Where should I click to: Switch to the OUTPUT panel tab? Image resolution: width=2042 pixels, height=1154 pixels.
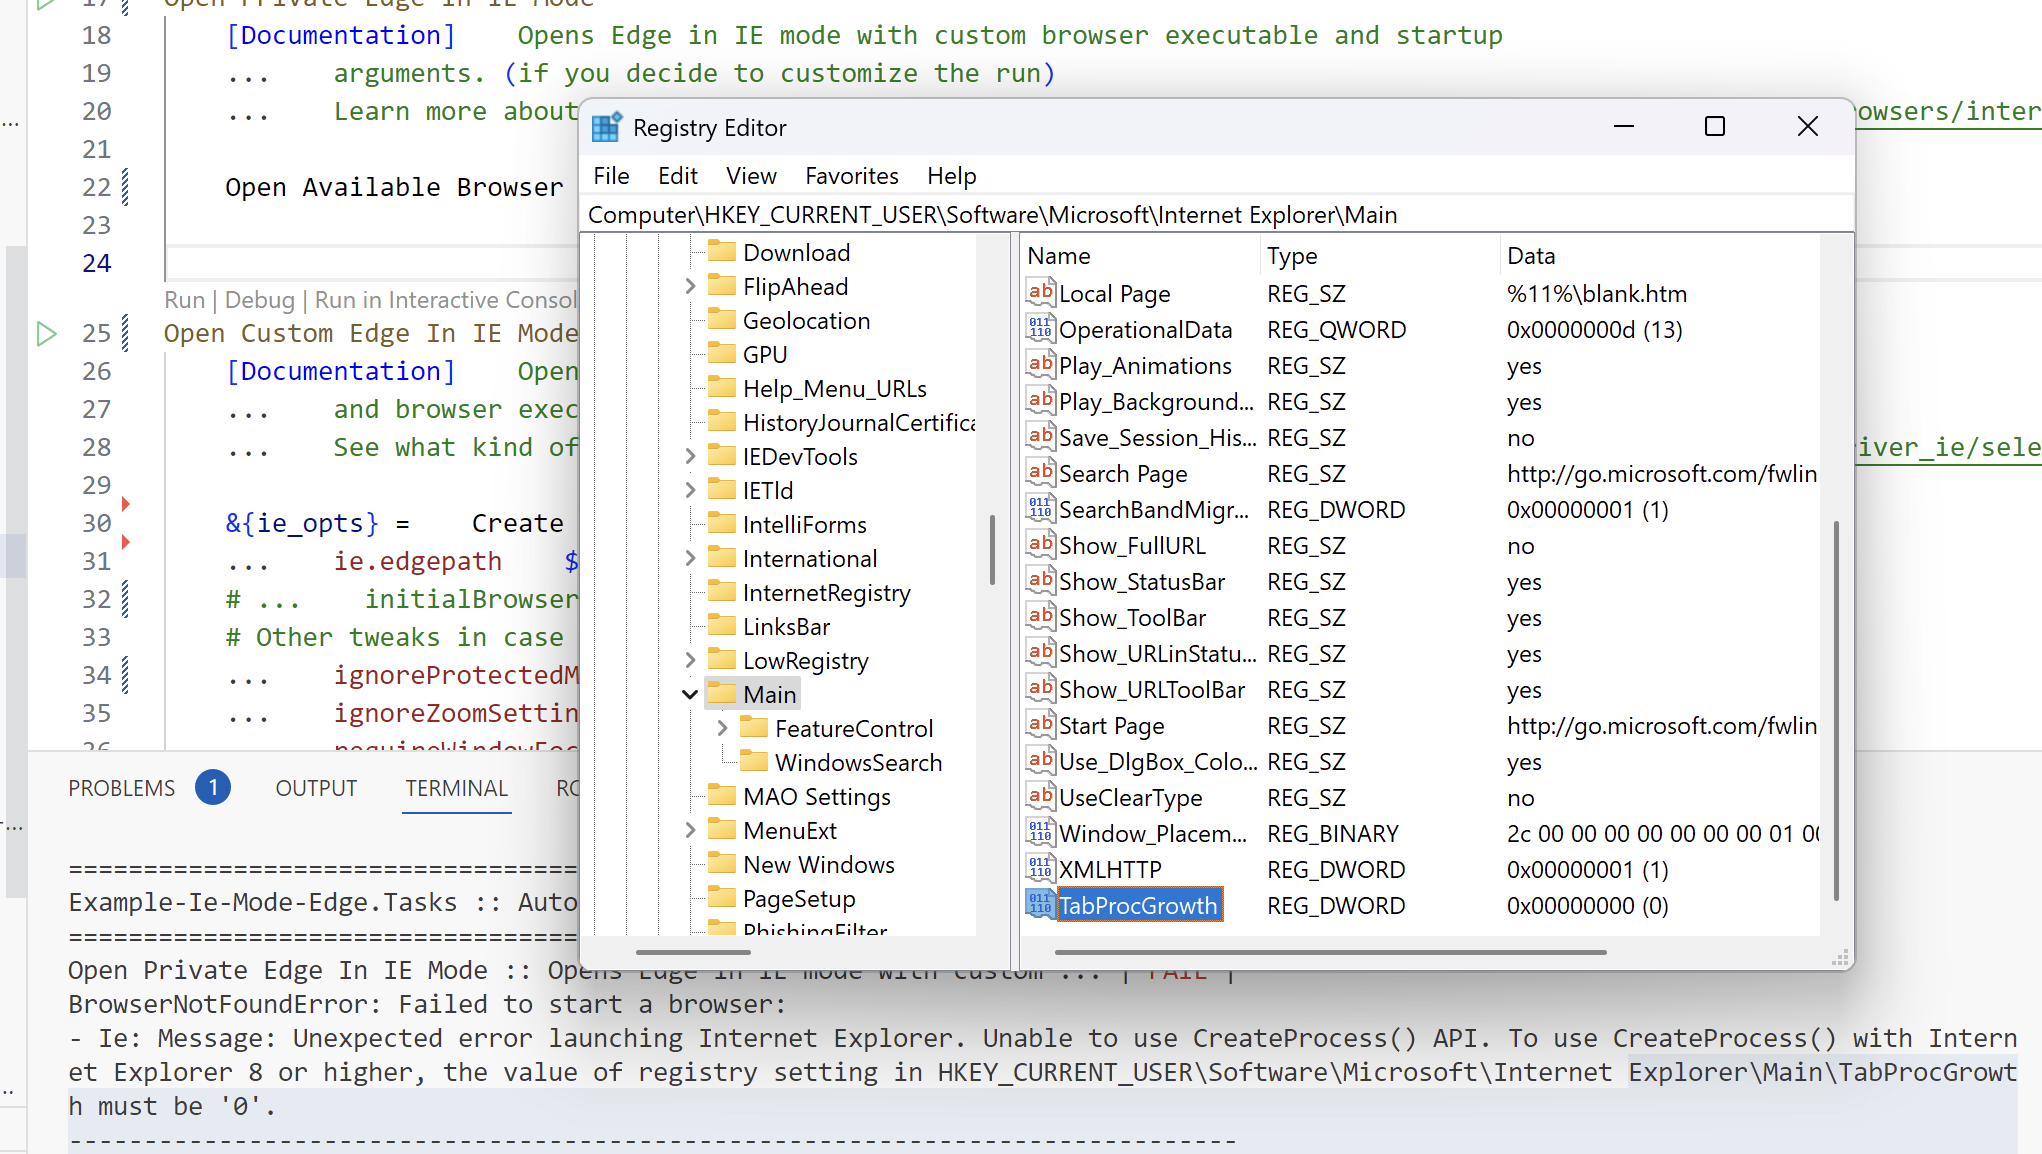pos(316,788)
